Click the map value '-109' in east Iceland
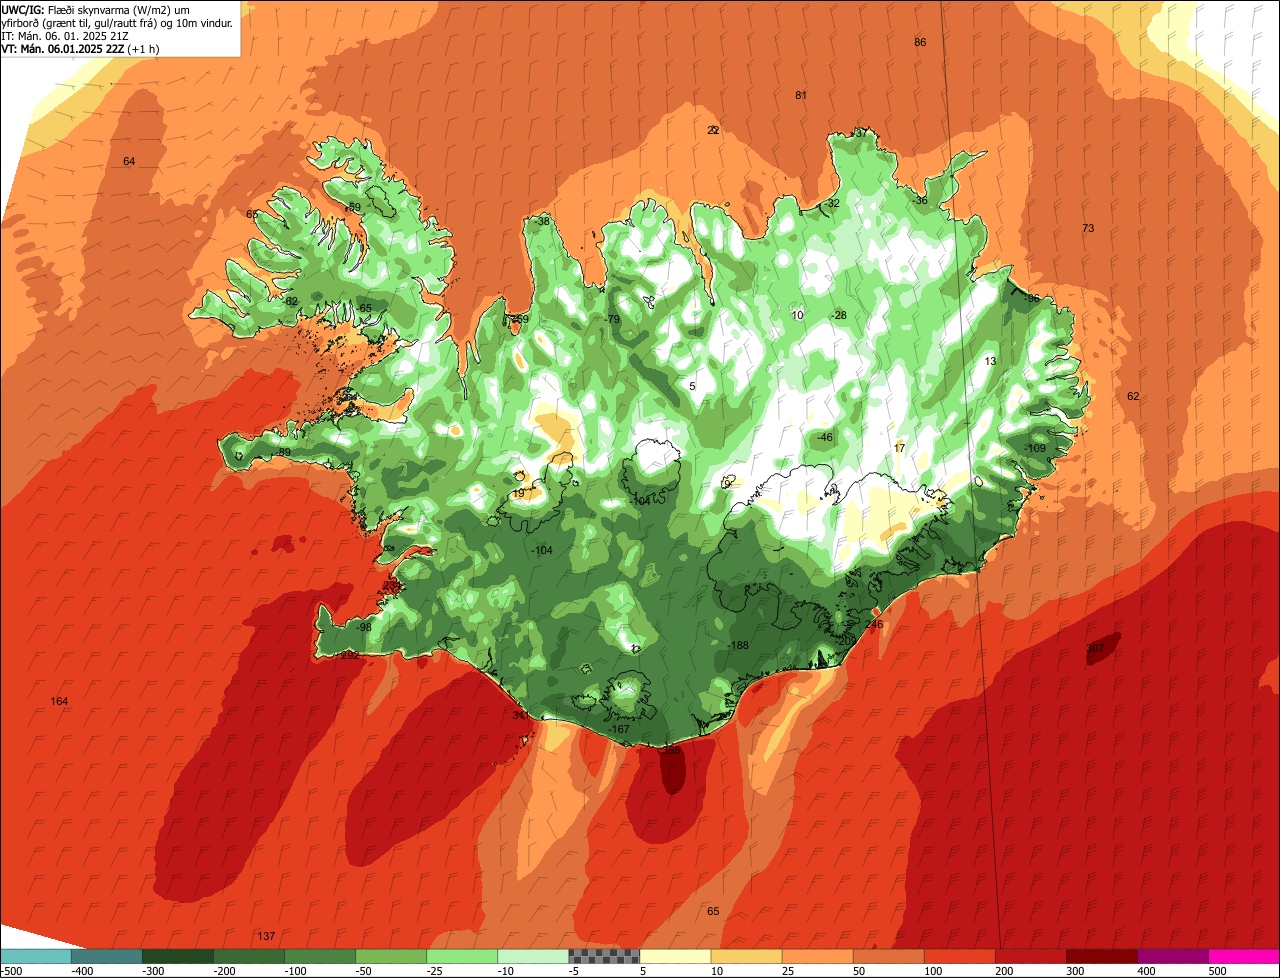The height and width of the screenshot is (978, 1280). 1034,448
